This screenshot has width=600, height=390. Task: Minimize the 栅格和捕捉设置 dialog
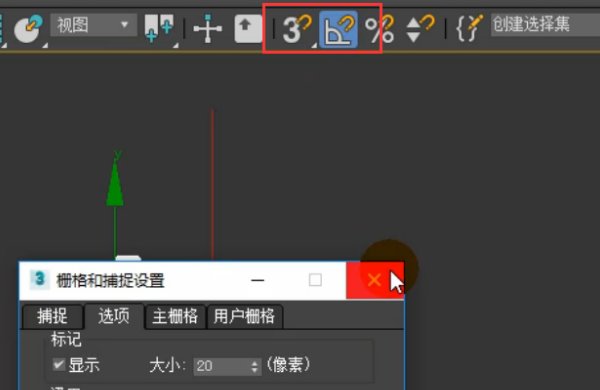tap(258, 281)
